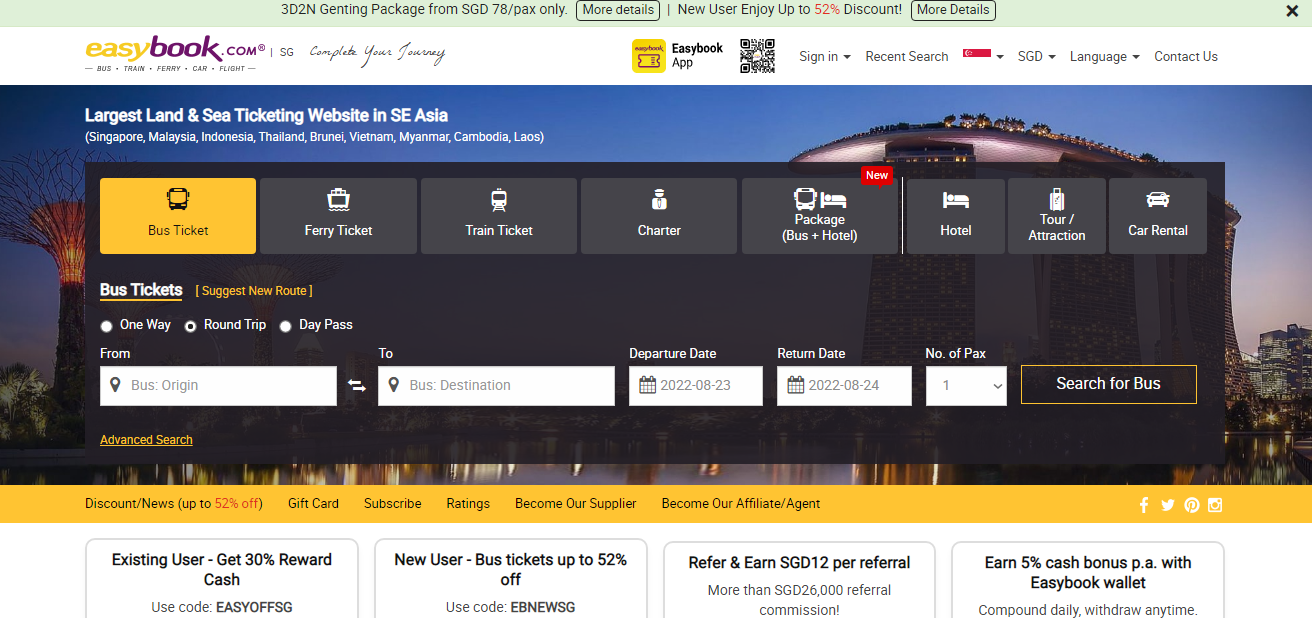Screen dimensions: 1312x618
Task: Click the Bus: Destination input field
Action: (496, 385)
